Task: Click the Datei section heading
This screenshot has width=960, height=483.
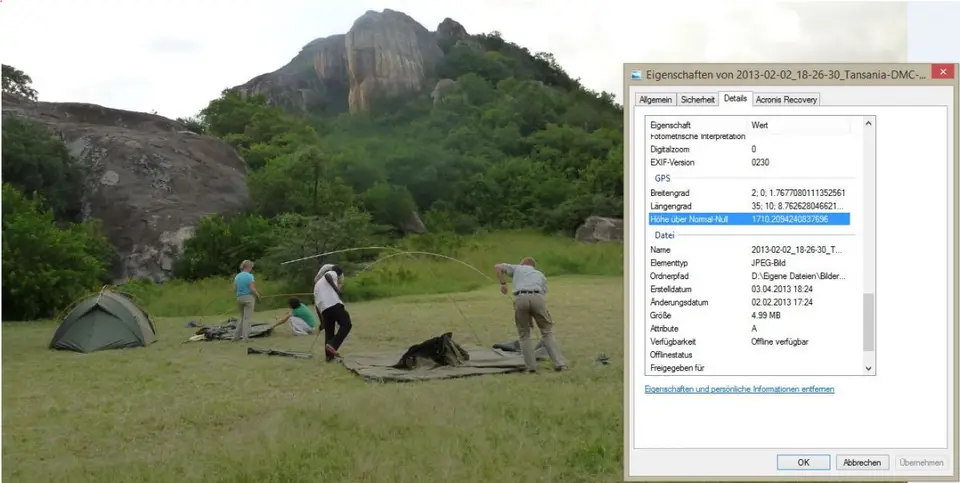Action: pyautogui.click(x=664, y=235)
